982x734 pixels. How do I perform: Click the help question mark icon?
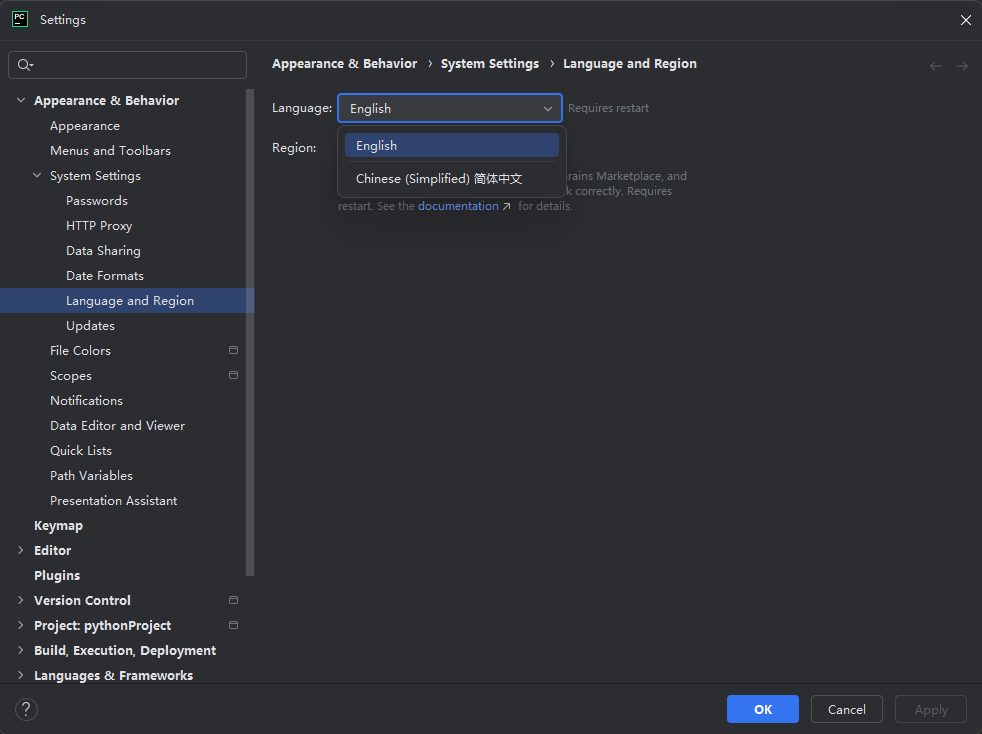click(26, 710)
